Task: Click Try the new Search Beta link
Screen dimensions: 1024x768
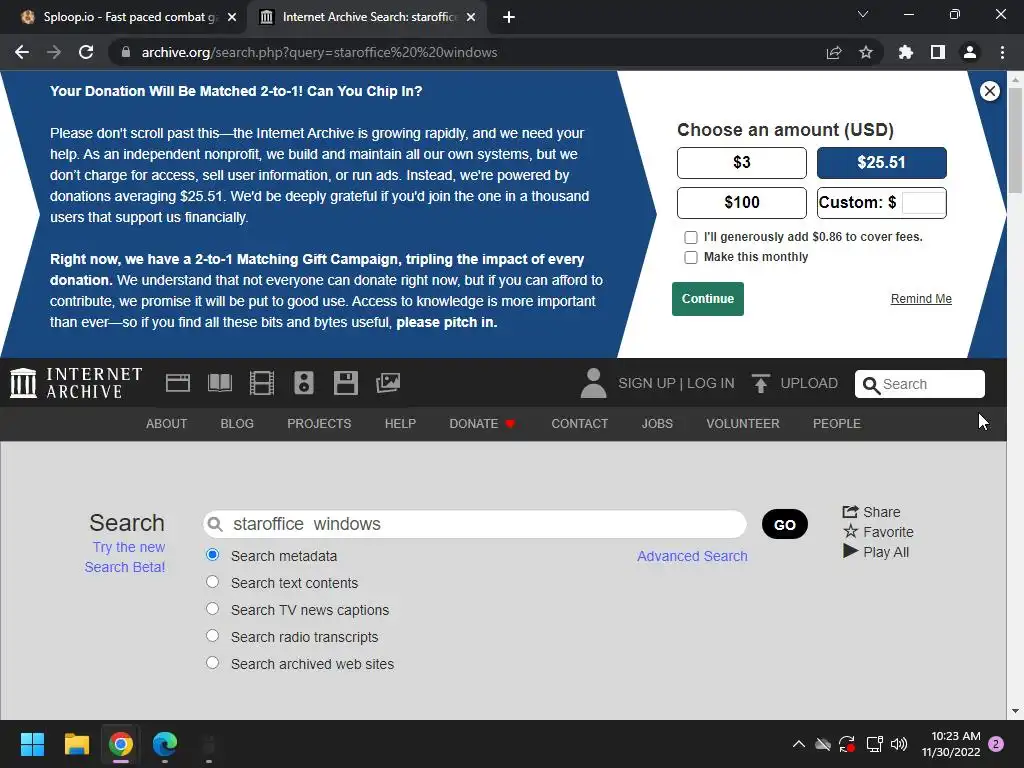Action: tap(125, 557)
